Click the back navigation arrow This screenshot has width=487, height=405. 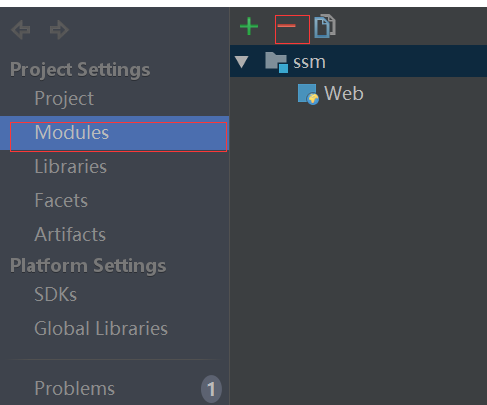click(x=21, y=30)
